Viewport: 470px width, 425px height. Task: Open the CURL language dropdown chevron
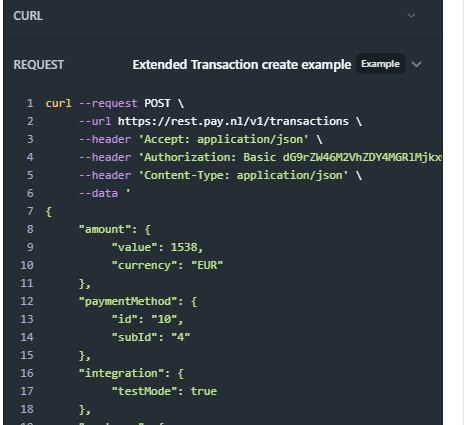pyautogui.click(x=411, y=16)
